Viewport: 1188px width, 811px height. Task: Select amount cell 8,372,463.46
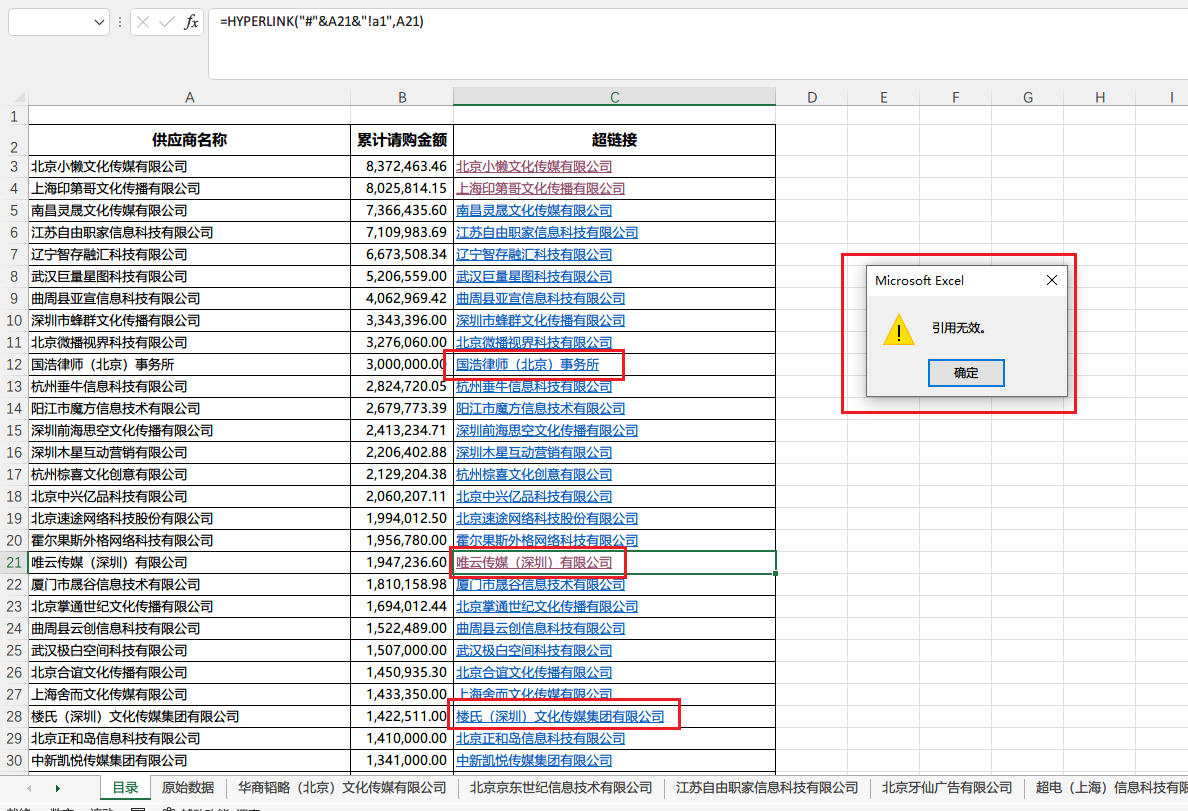click(402, 167)
